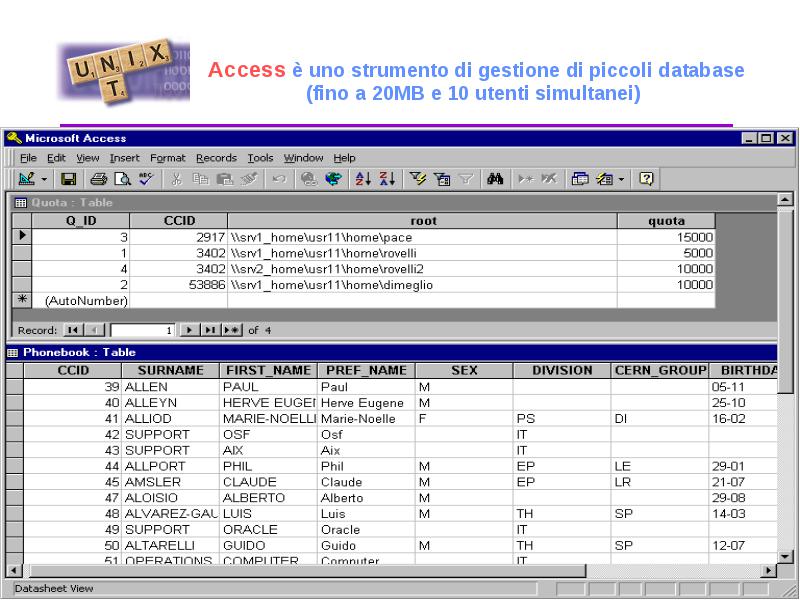The height and width of the screenshot is (600, 800).
Task: Click the surname cell ALLEYN
Action: [170, 403]
